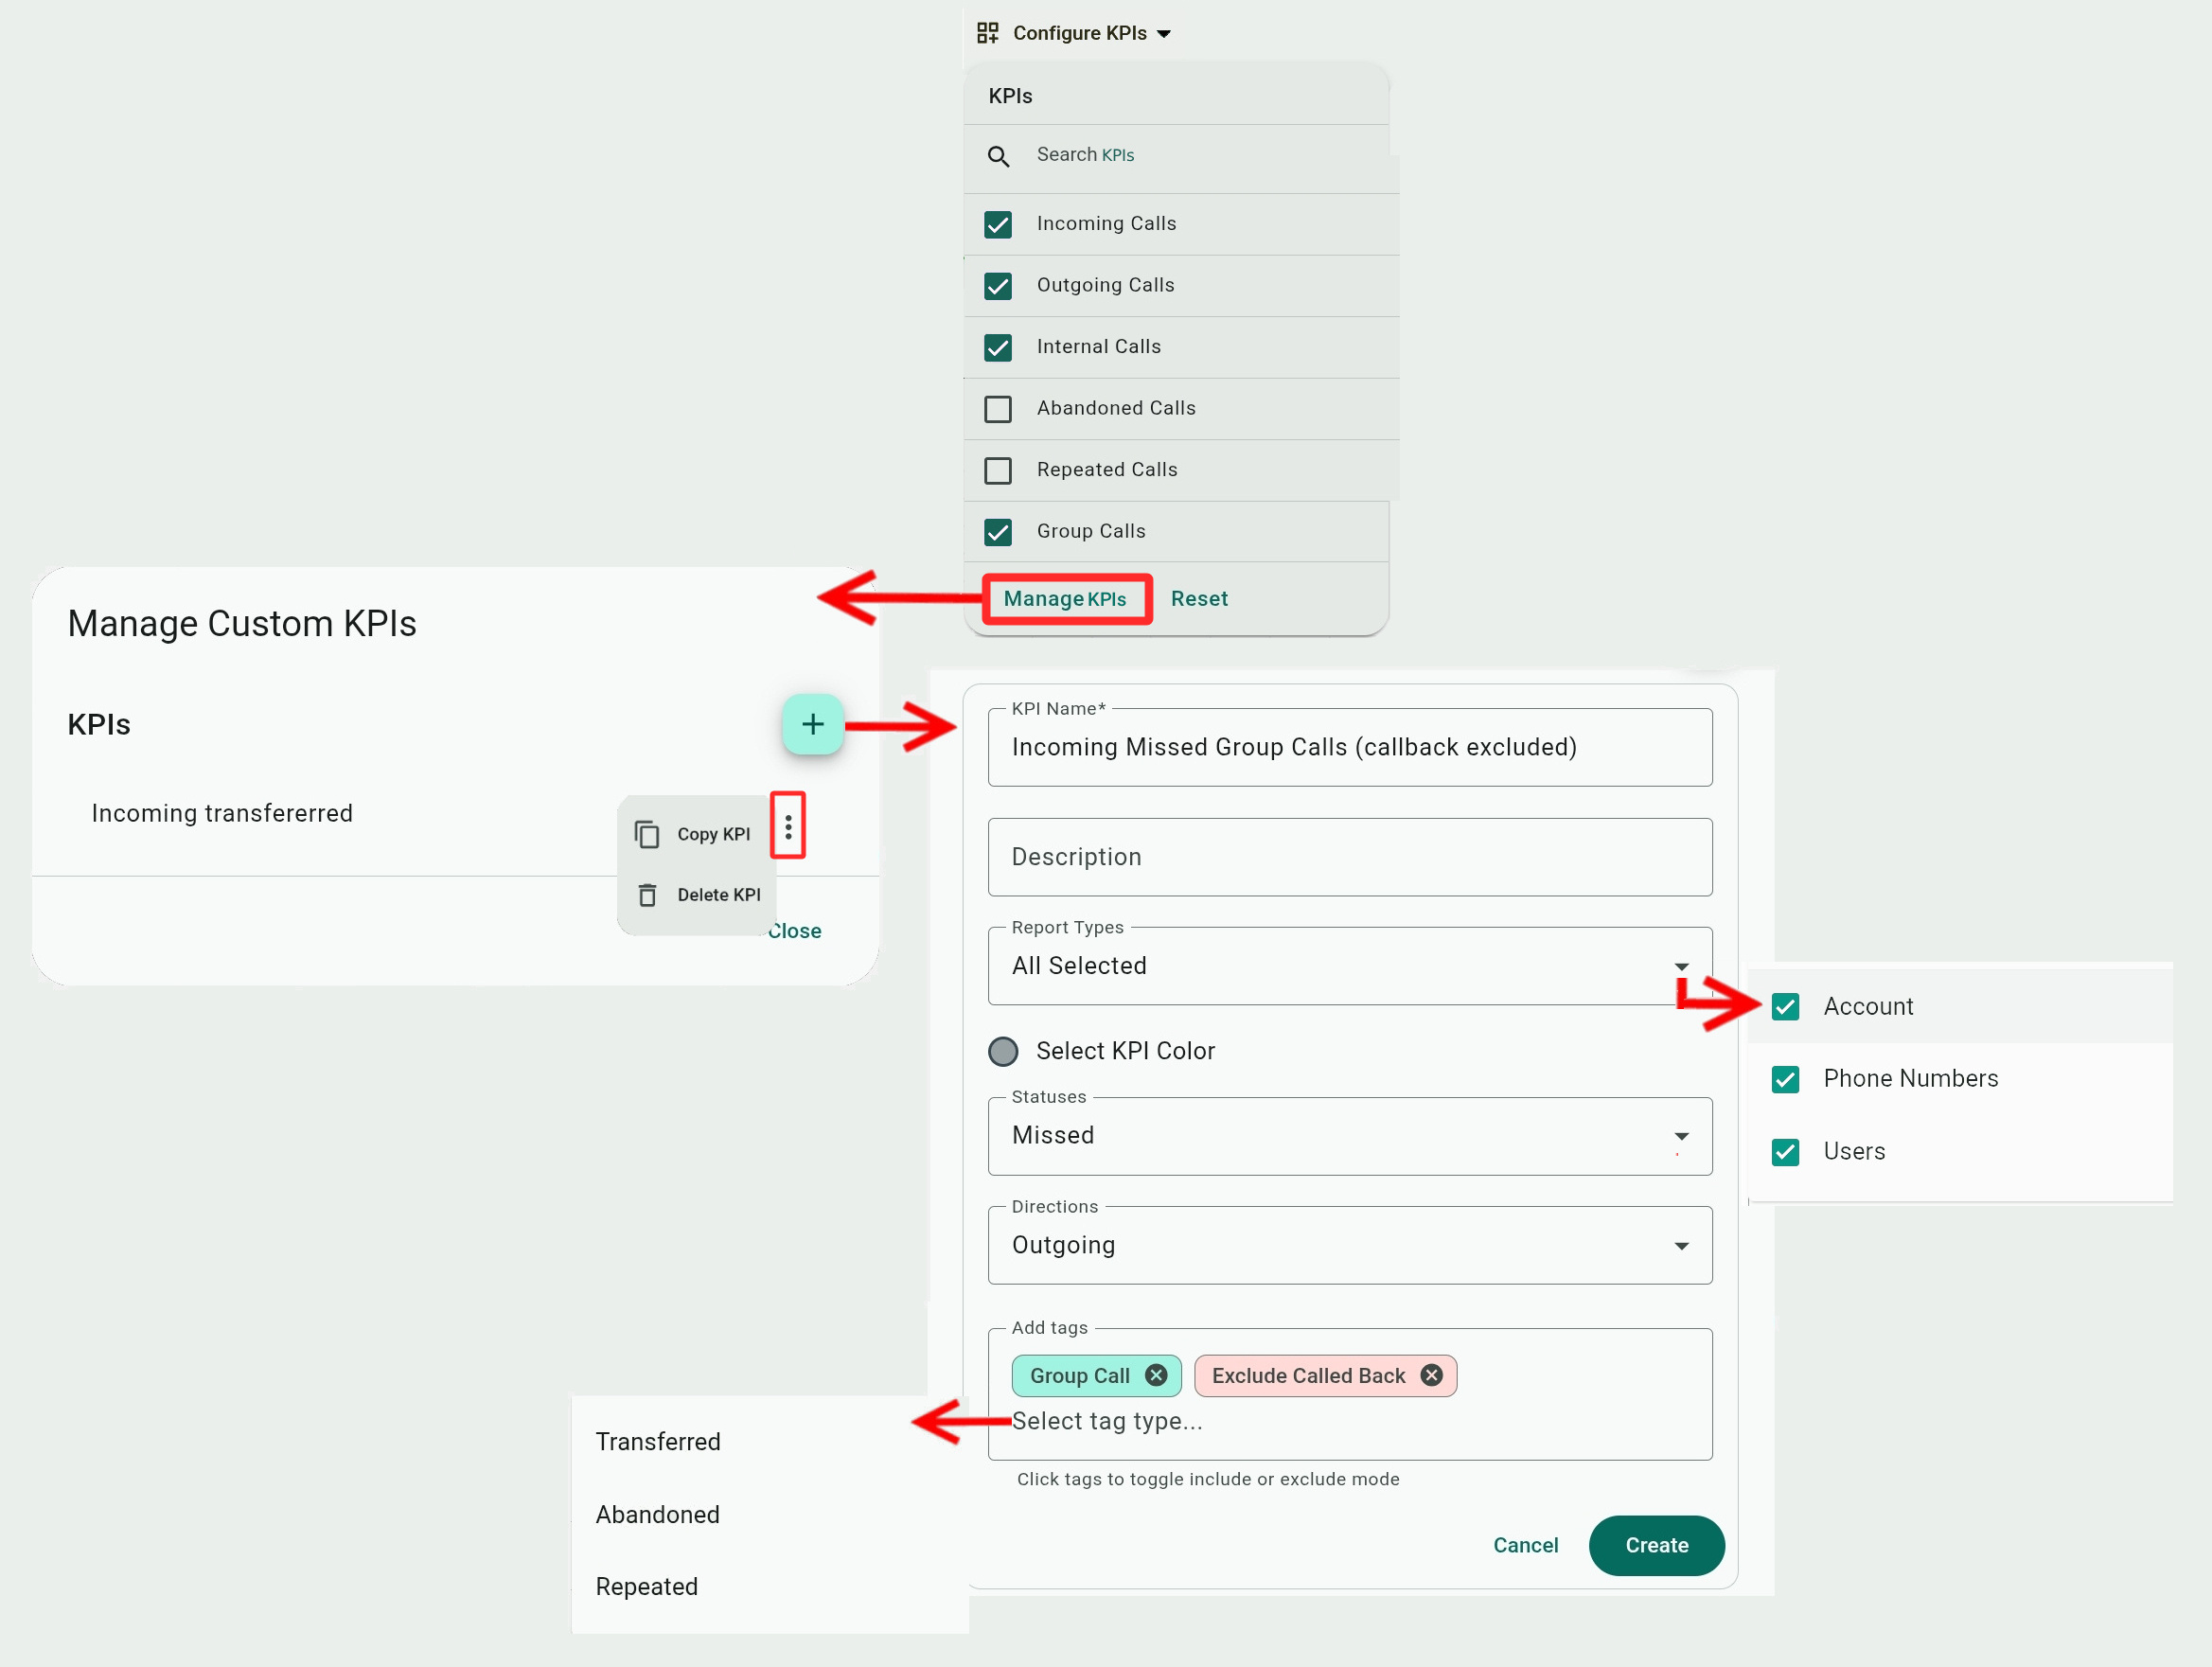Click the Create button

(x=1656, y=1545)
